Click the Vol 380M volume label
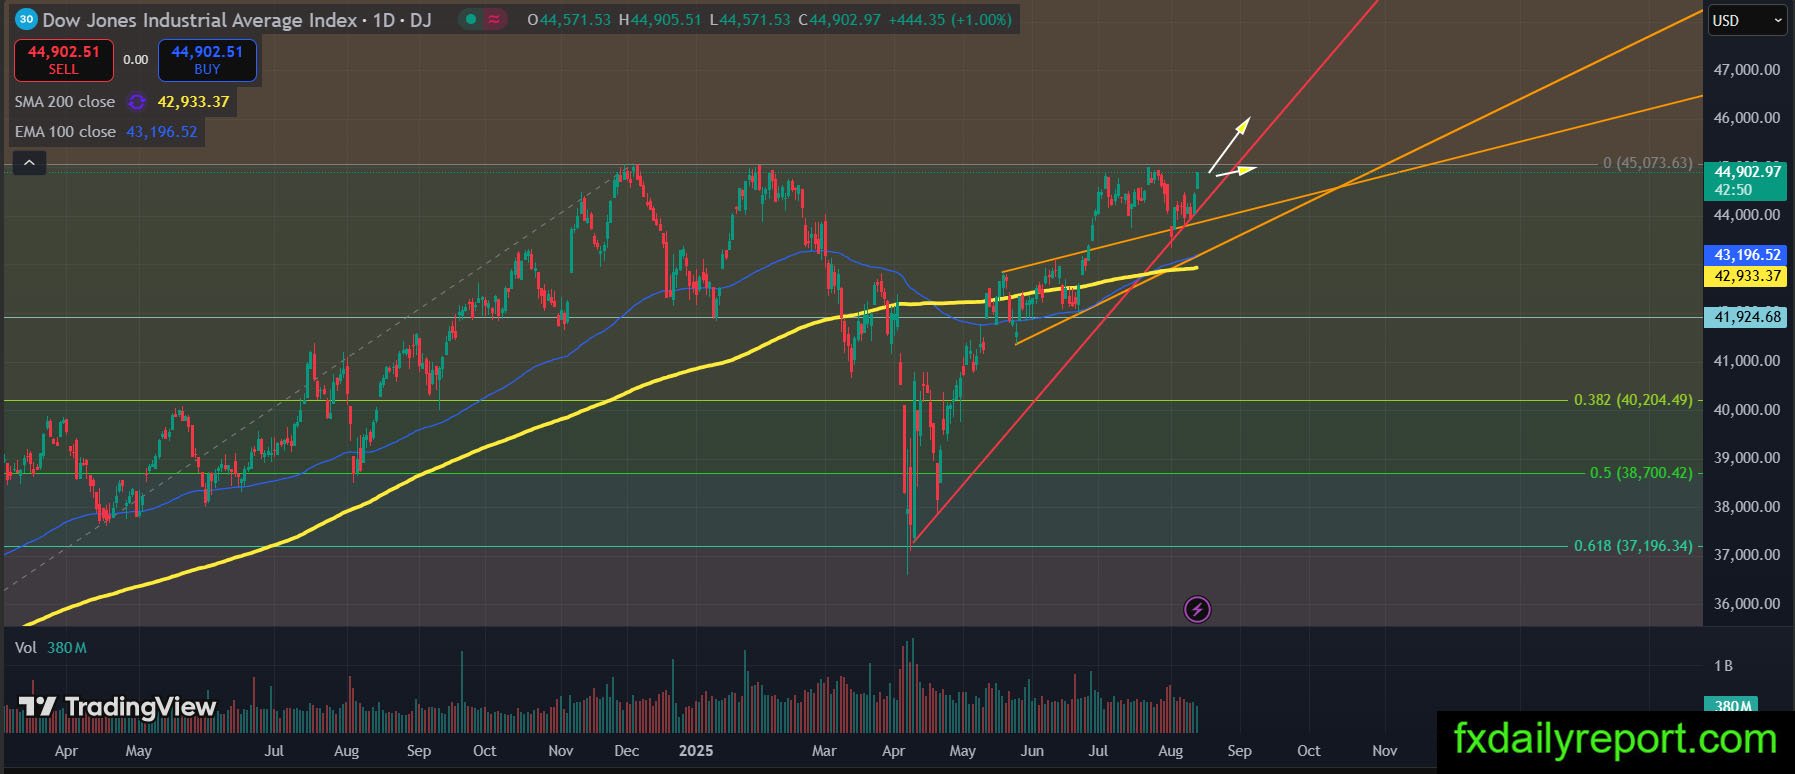1795x774 pixels. pyautogui.click(x=50, y=648)
